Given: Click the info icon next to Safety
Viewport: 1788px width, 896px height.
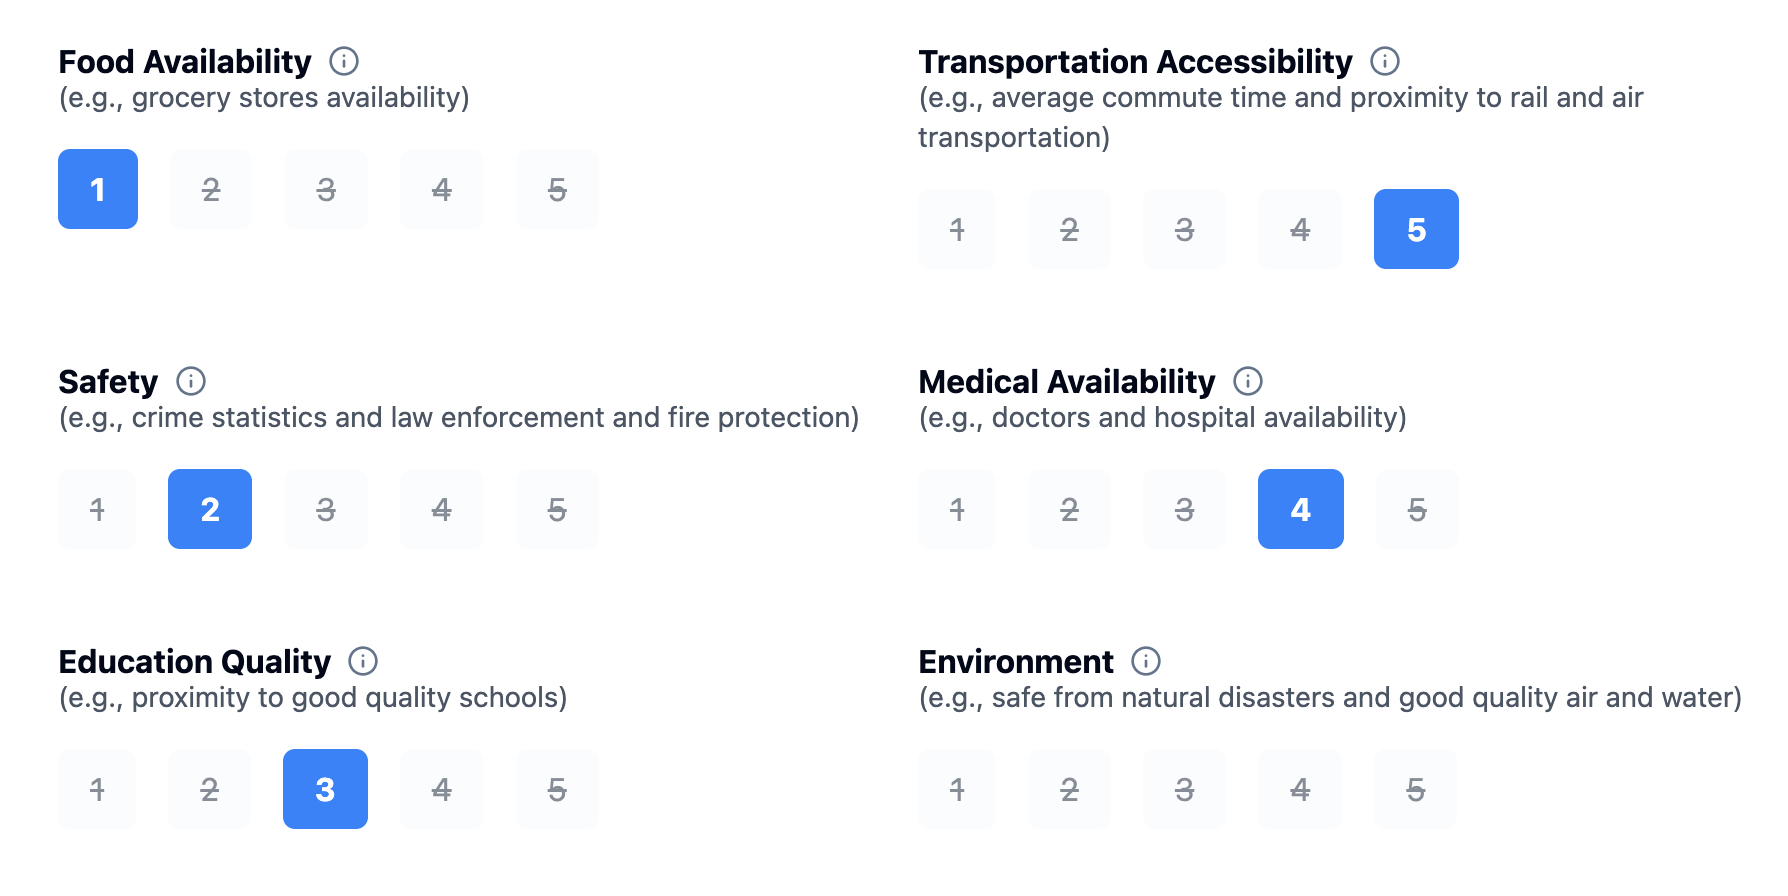Looking at the screenshot, I should [x=191, y=381].
